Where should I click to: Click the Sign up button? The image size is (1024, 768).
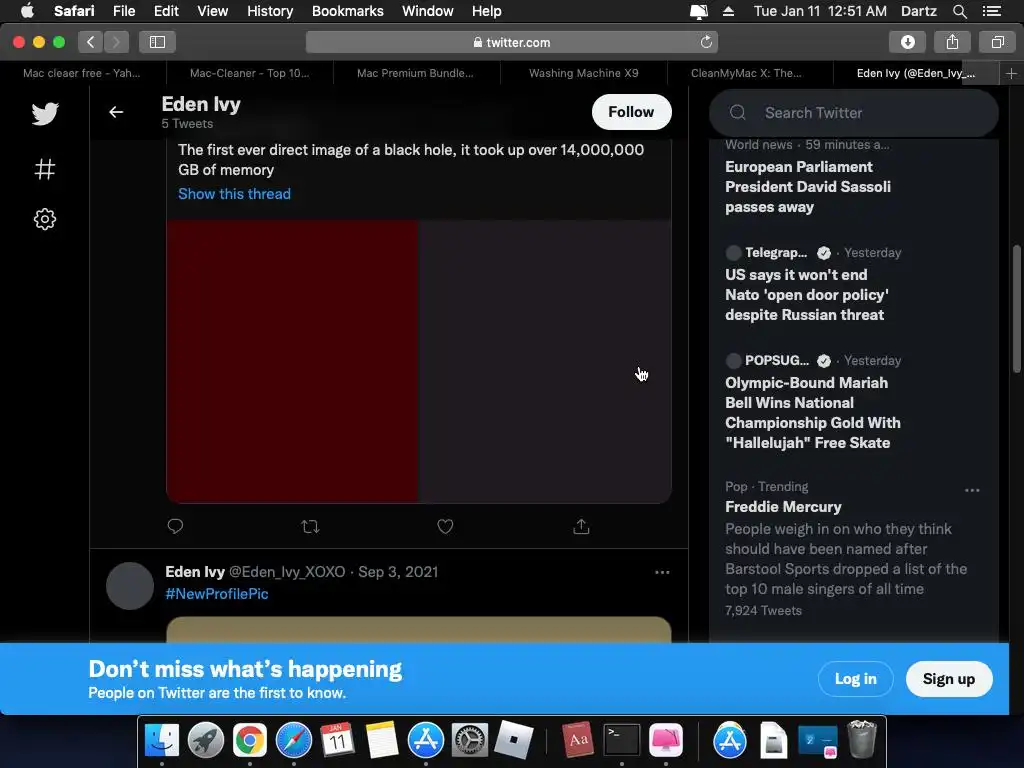949,679
